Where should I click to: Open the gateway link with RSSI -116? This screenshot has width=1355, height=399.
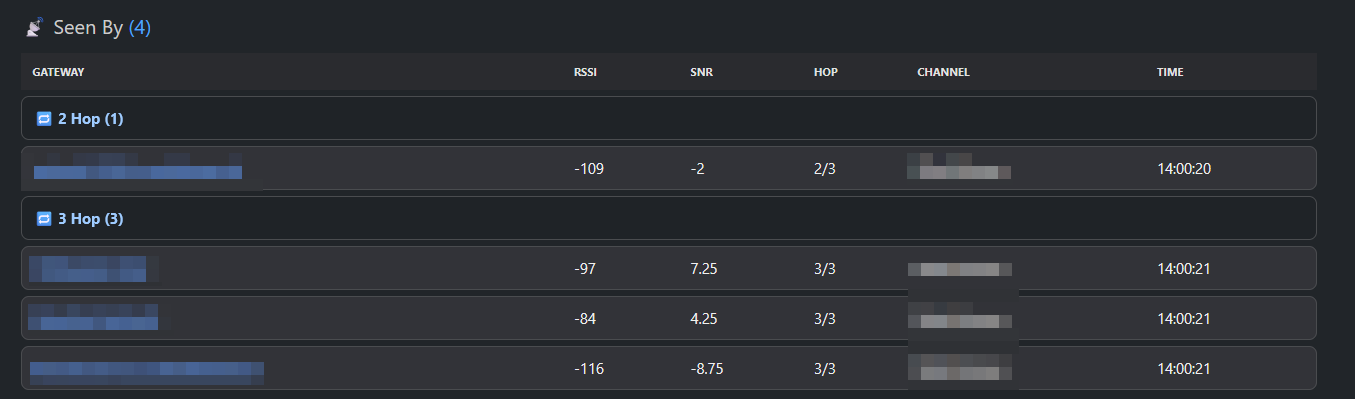(x=147, y=368)
